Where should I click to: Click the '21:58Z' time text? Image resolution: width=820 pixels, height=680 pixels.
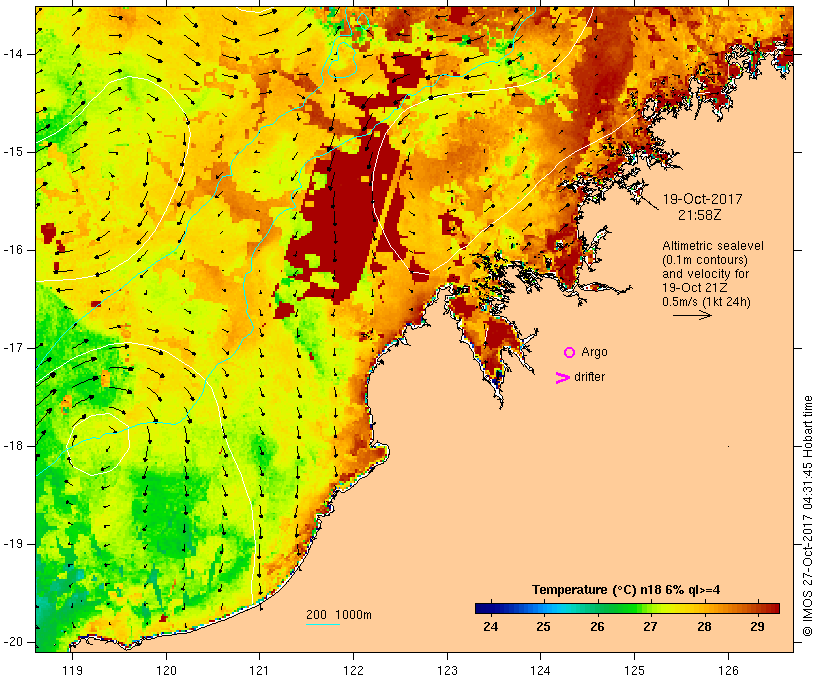pos(700,215)
